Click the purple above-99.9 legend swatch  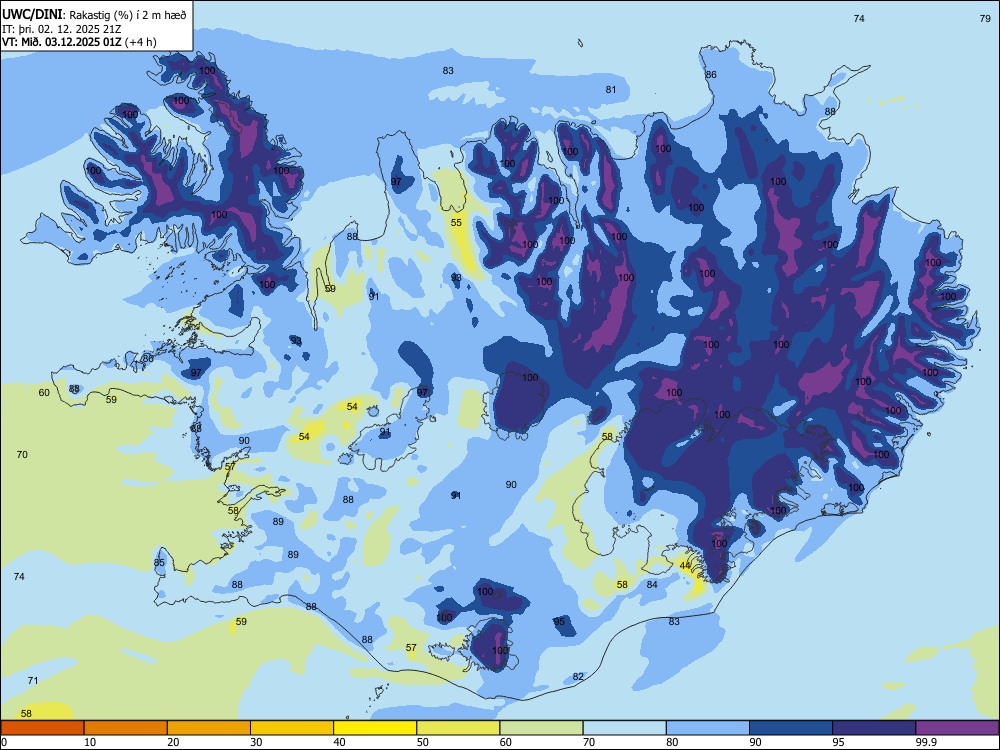coord(957,728)
